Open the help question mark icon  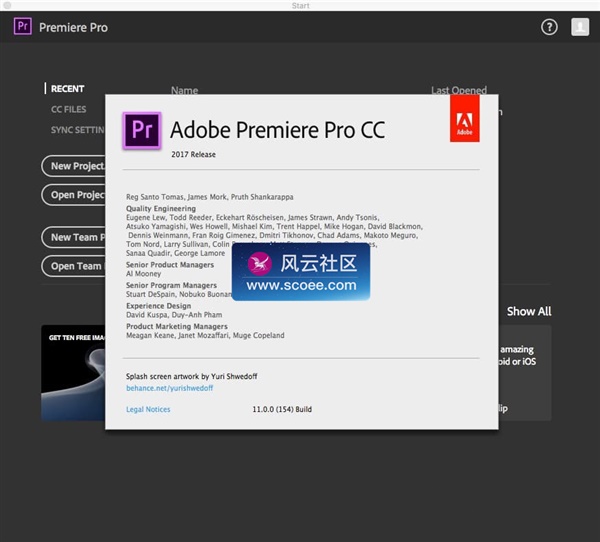[x=549, y=27]
